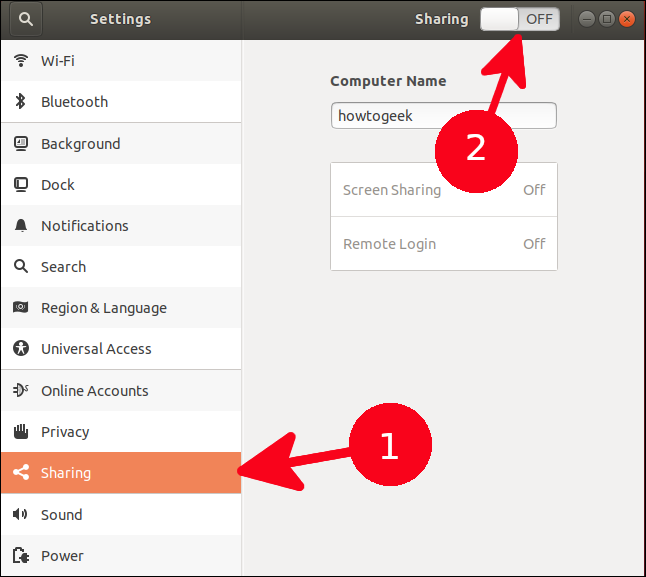The height and width of the screenshot is (577, 646).
Task: Select Privacy label in sidebar
Action: pyautogui.click(x=65, y=432)
